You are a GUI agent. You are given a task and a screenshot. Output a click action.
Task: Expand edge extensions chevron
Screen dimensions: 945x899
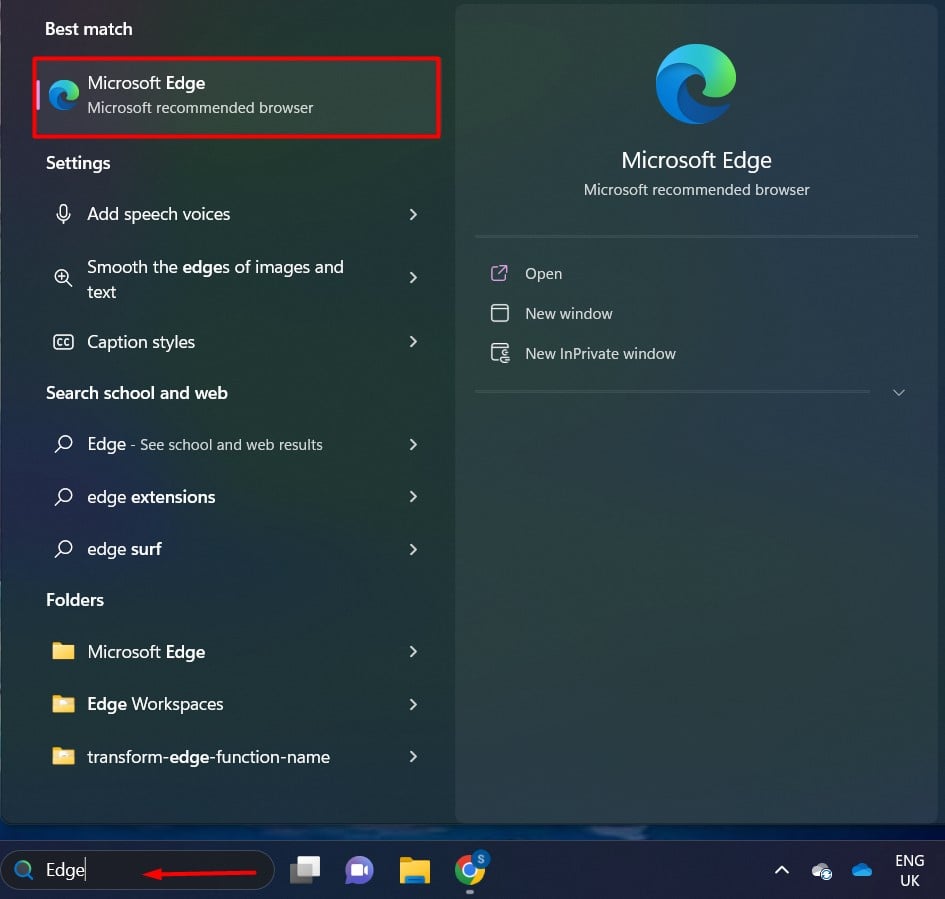pyautogui.click(x=413, y=496)
